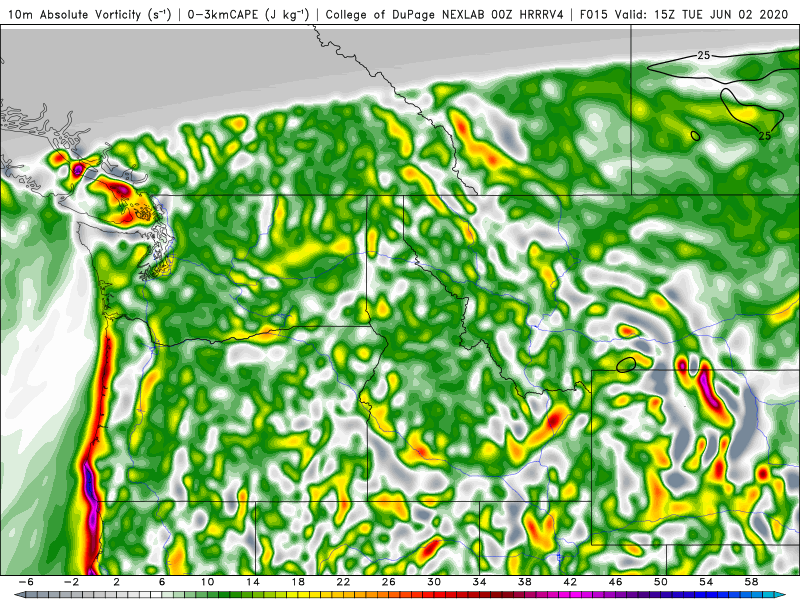Click 'Valid: 15Z TUE JUN 02 2020' text
The image size is (800, 600).
[704, 14]
